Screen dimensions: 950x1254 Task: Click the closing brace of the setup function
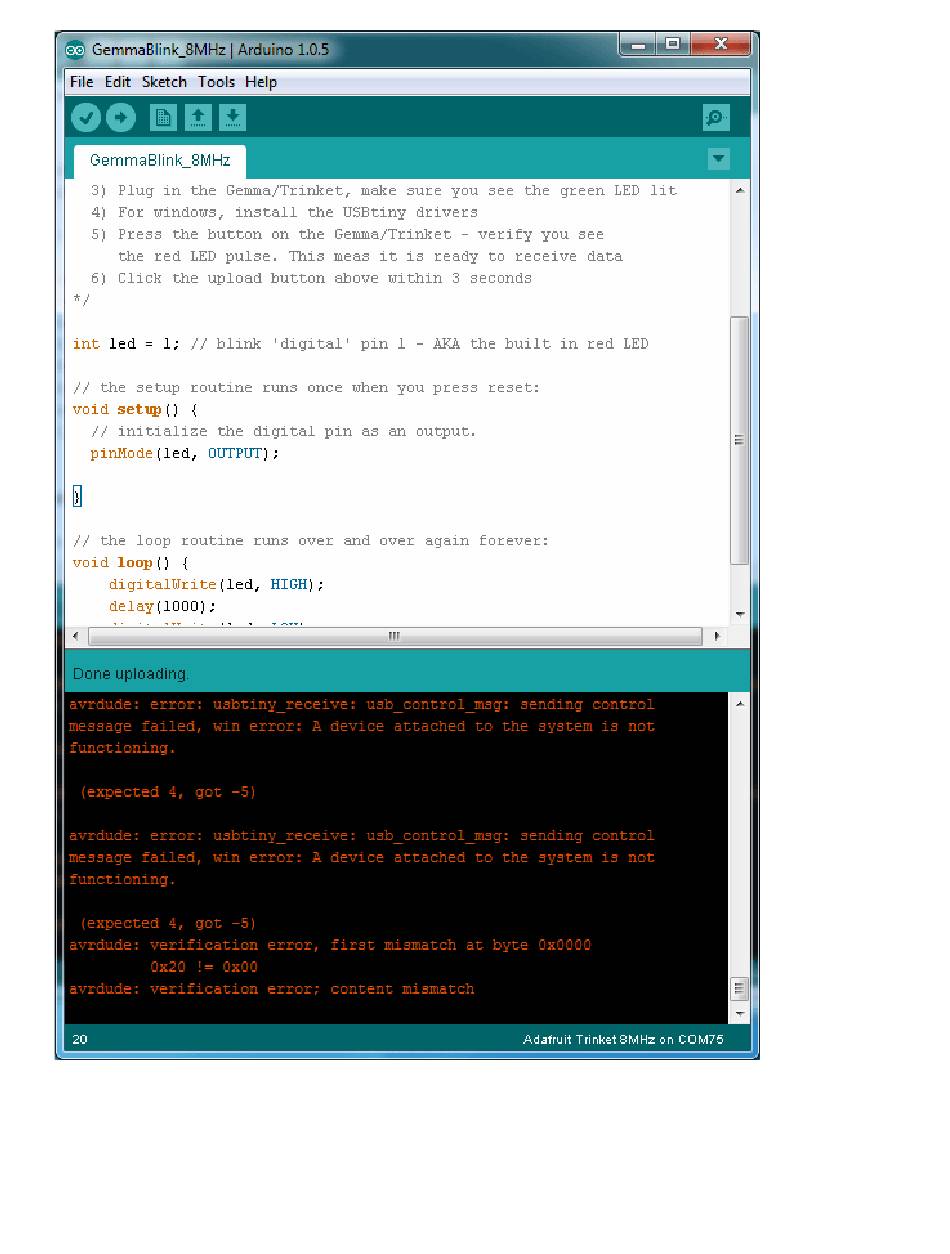[77, 497]
